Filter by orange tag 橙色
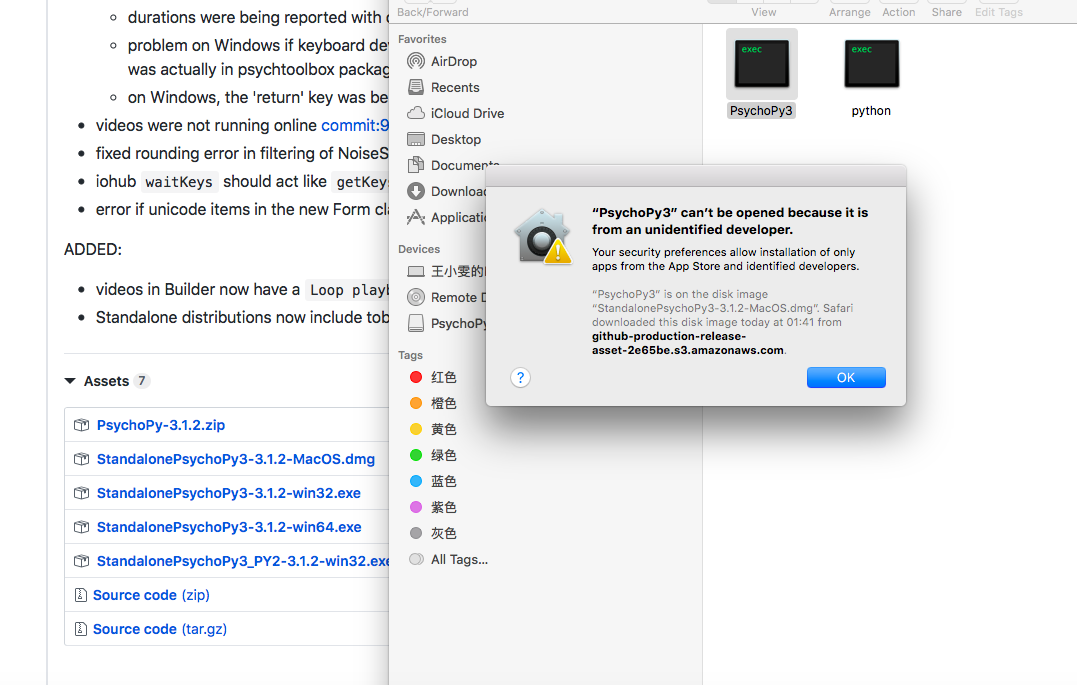Screen dimensions: 1077x685 coord(433,403)
